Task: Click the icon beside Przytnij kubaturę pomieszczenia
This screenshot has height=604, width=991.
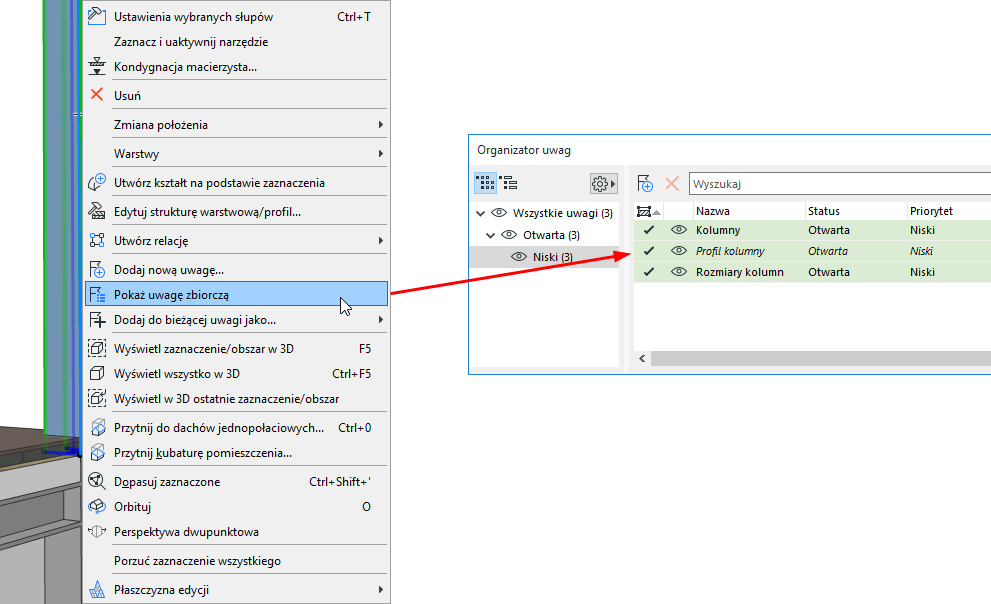Action: tap(97, 452)
